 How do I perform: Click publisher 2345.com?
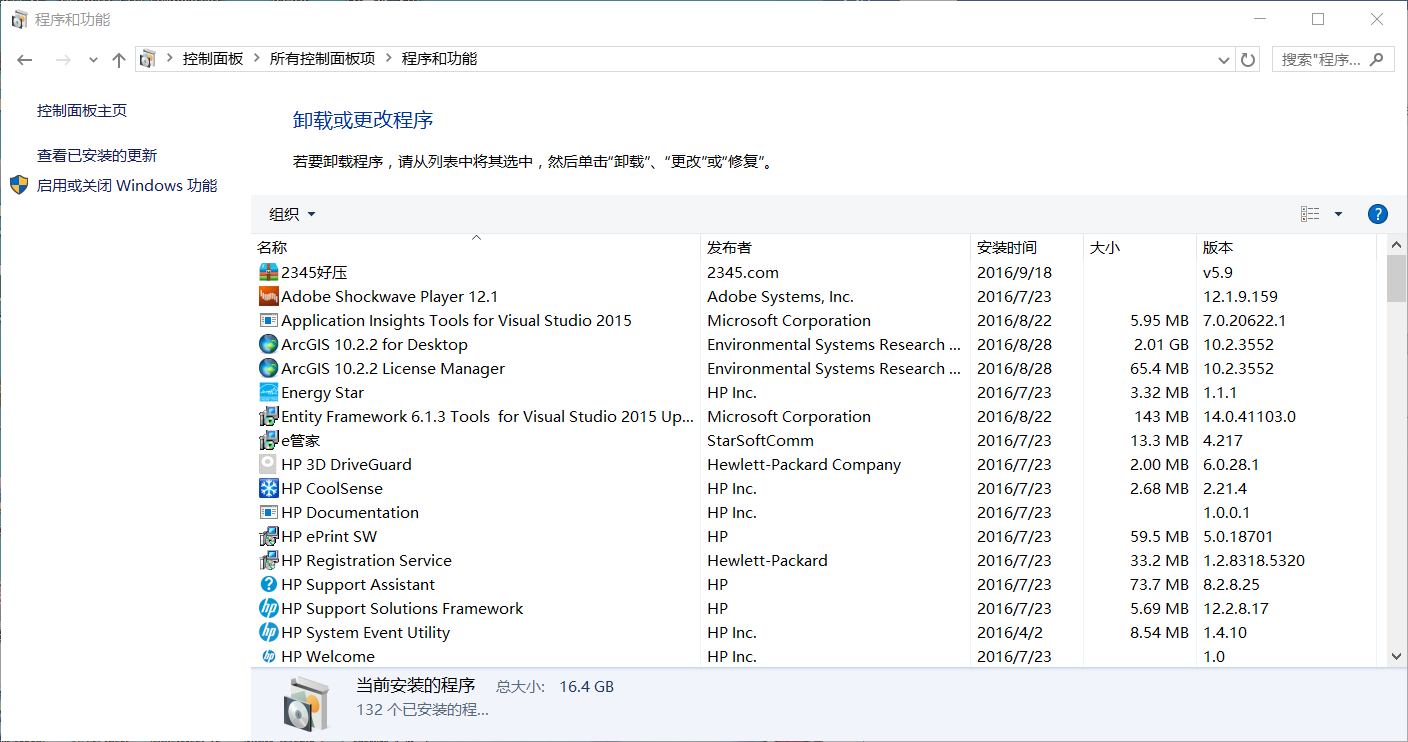click(743, 272)
